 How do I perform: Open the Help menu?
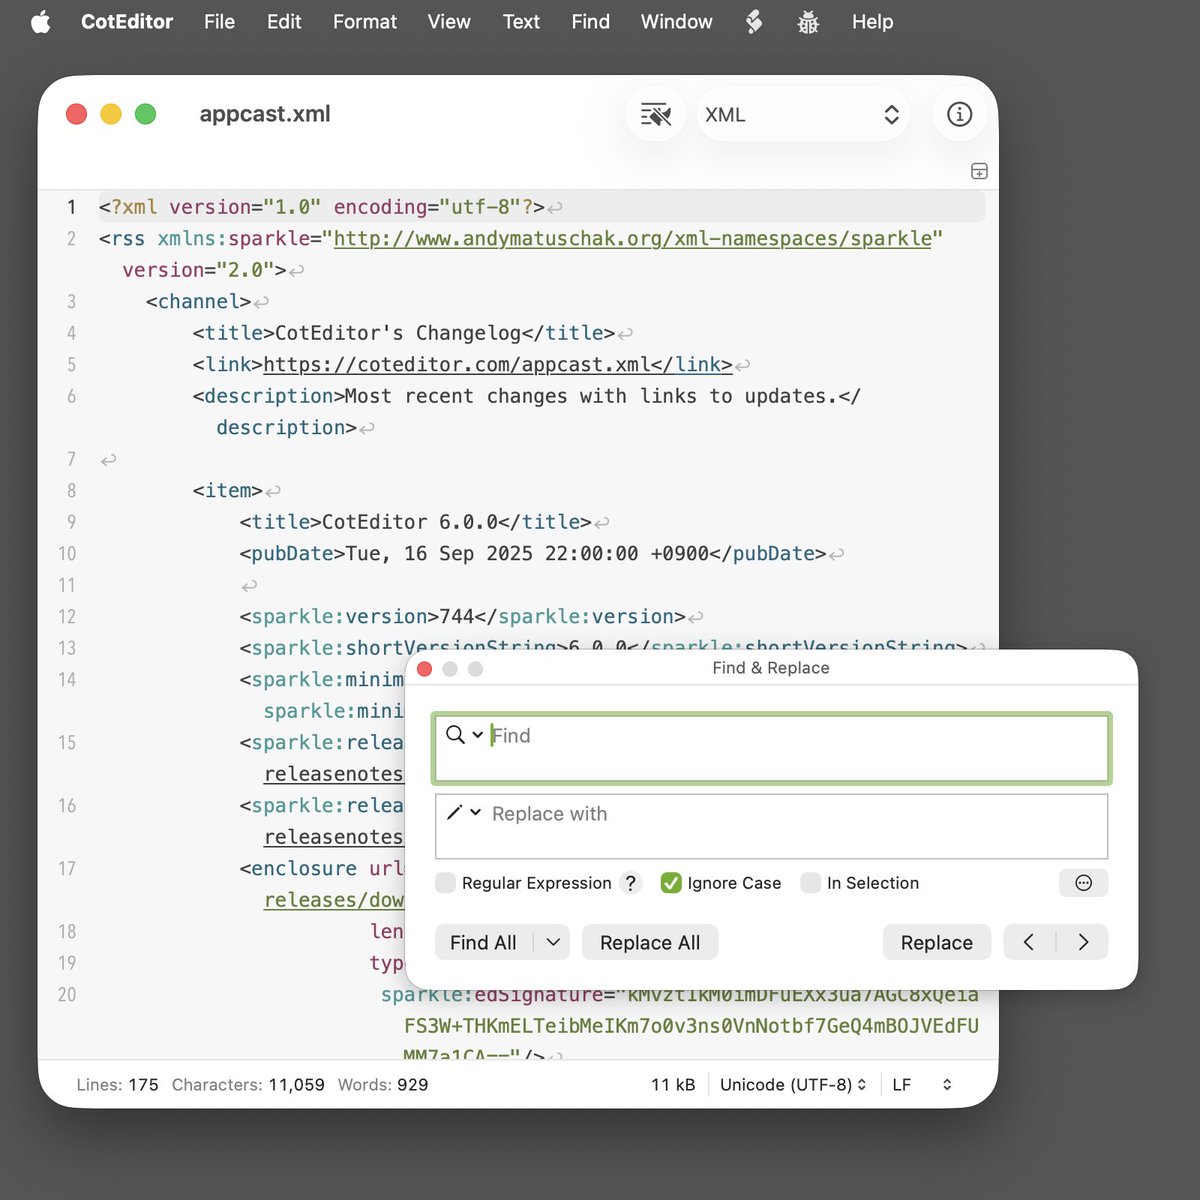click(x=872, y=22)
